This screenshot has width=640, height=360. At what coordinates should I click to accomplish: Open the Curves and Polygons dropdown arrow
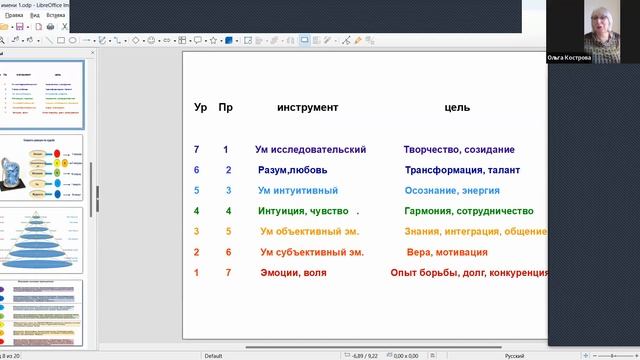click(110, 41)
